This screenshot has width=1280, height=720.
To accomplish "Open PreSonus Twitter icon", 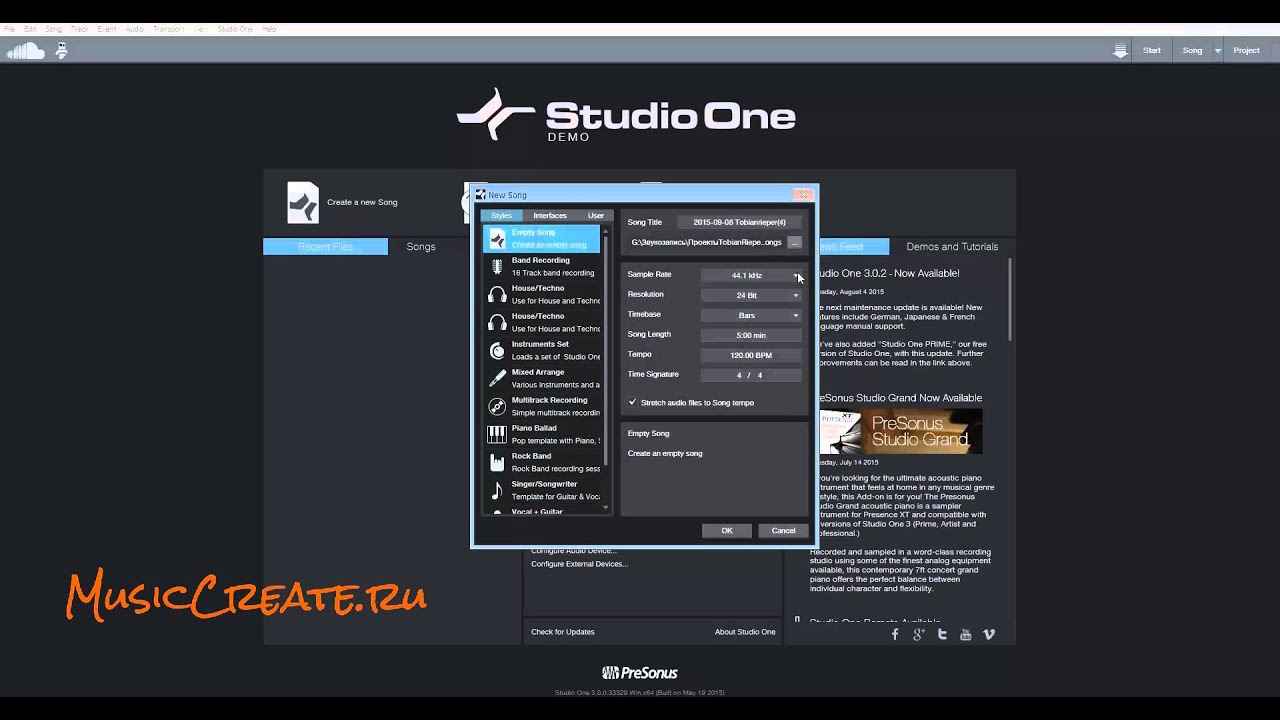I will click(942, 634).
